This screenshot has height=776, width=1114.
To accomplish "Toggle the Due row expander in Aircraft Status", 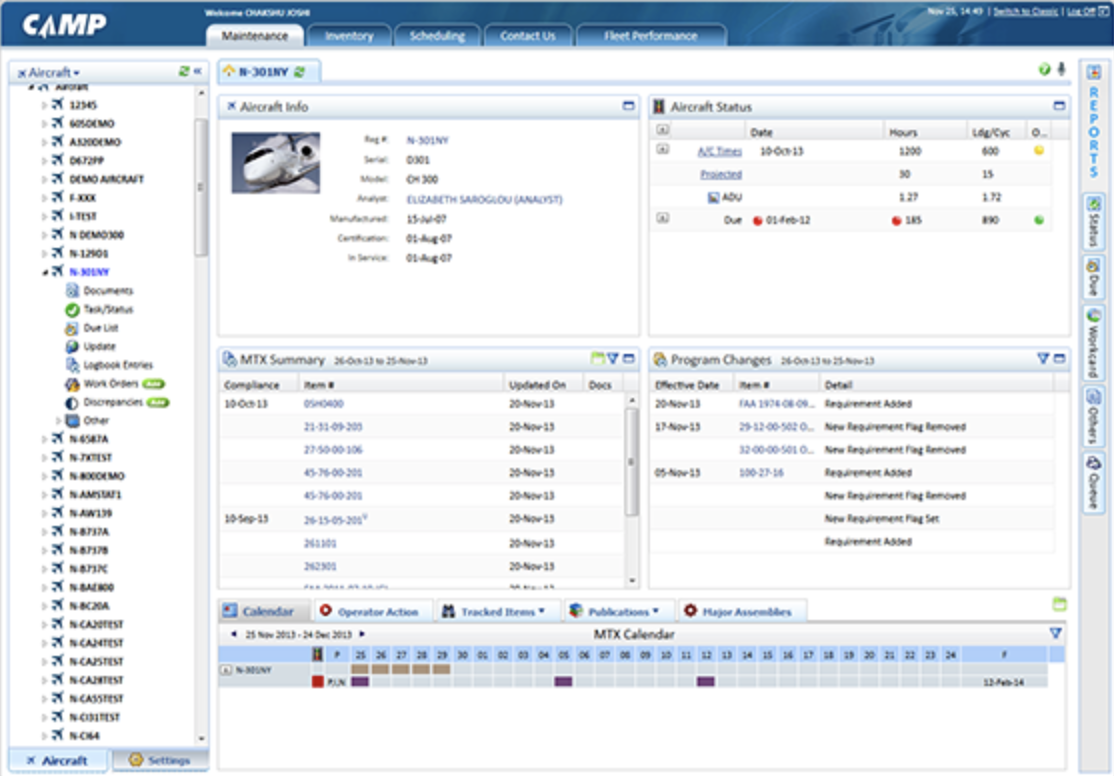I will coord(662,217).
